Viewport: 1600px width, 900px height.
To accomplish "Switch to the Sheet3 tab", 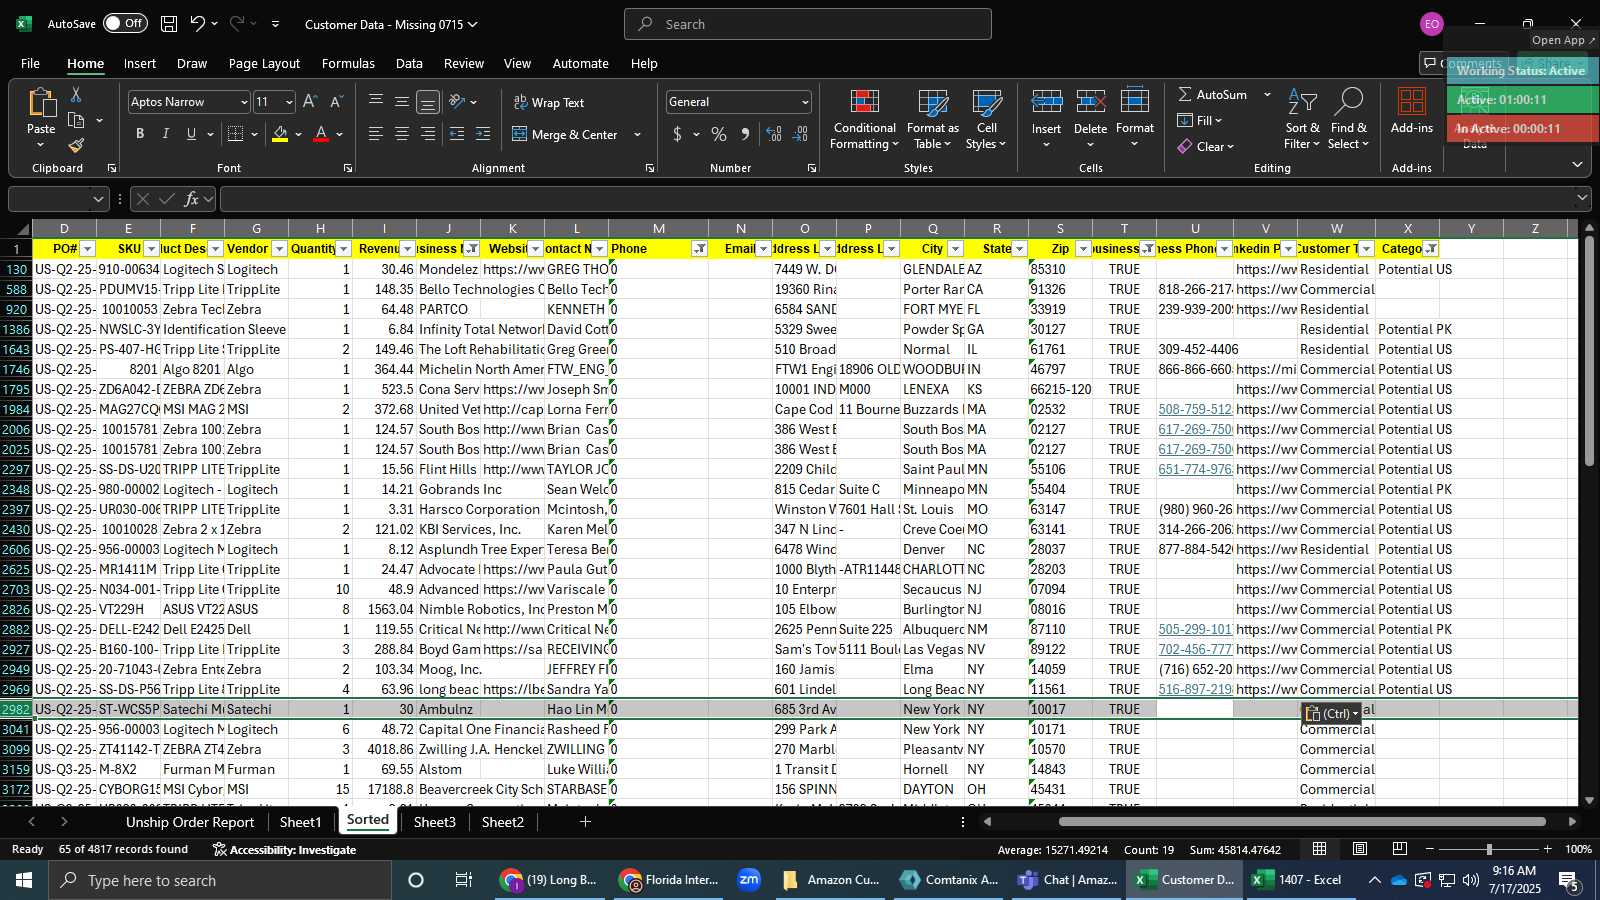I will click(x=434, y=822).
